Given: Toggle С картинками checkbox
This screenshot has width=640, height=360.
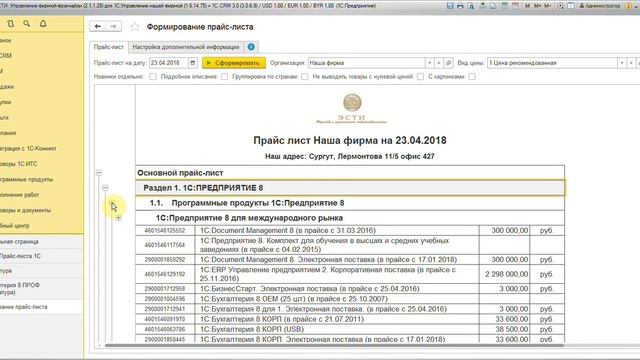Looking at the screenshot, I should [472, 76].
